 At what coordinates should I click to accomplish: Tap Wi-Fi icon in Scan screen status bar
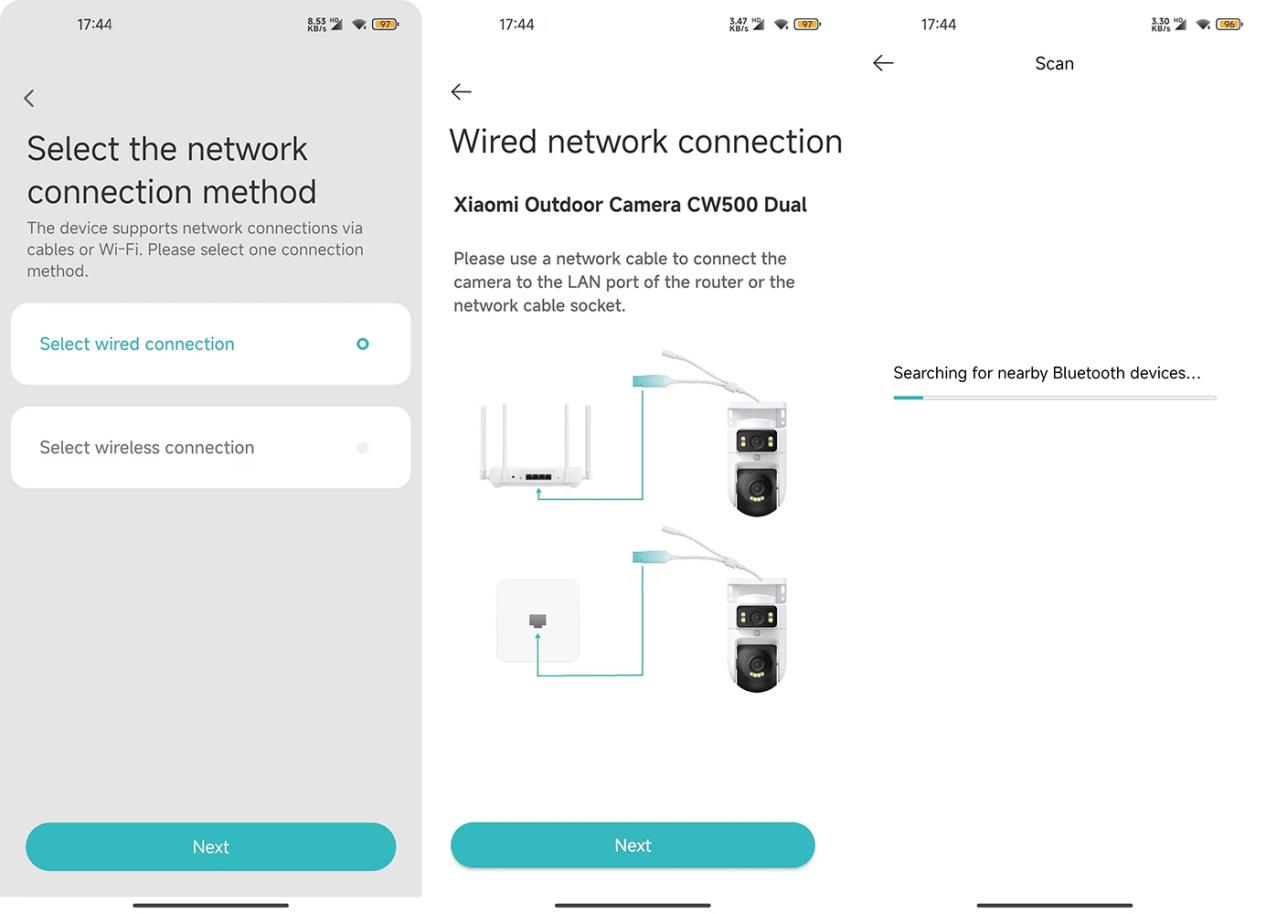(1203, 24)
